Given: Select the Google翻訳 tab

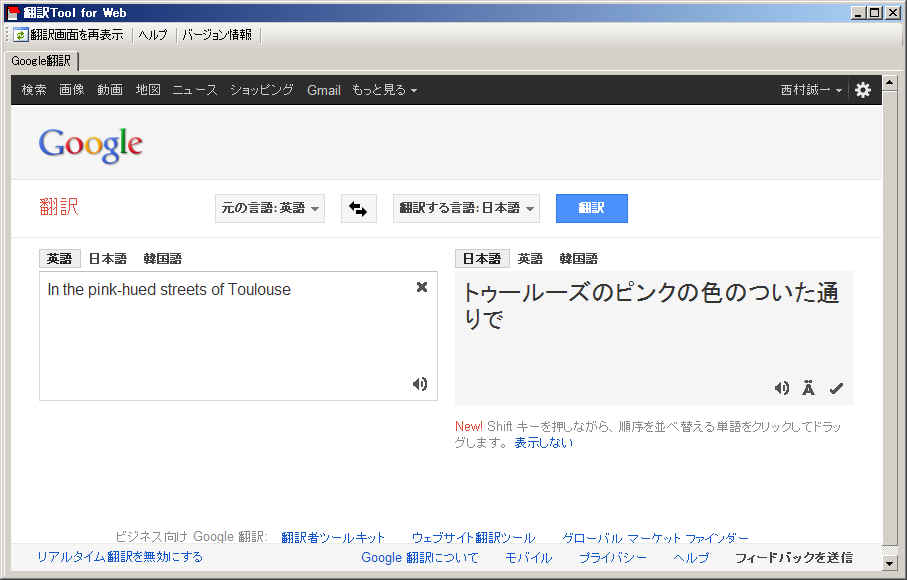Looking at the screenshot, I should pyautogui.click(x=42, y=61).
